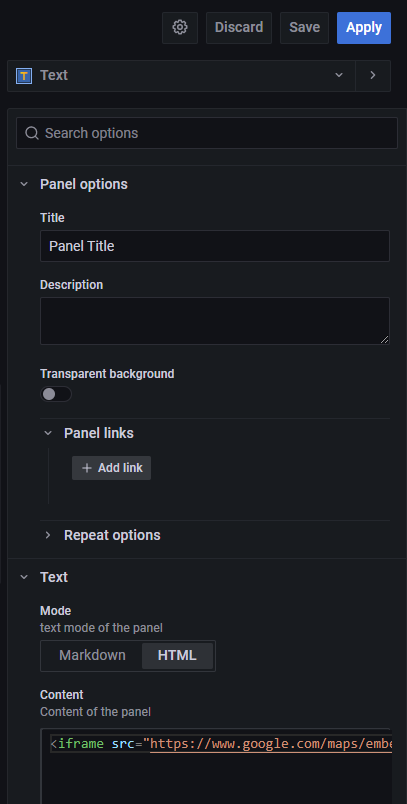The width and height of the screenshot is (407, 804).
Task: Click the Text visualization type icon
Action: tap(24, 76)
